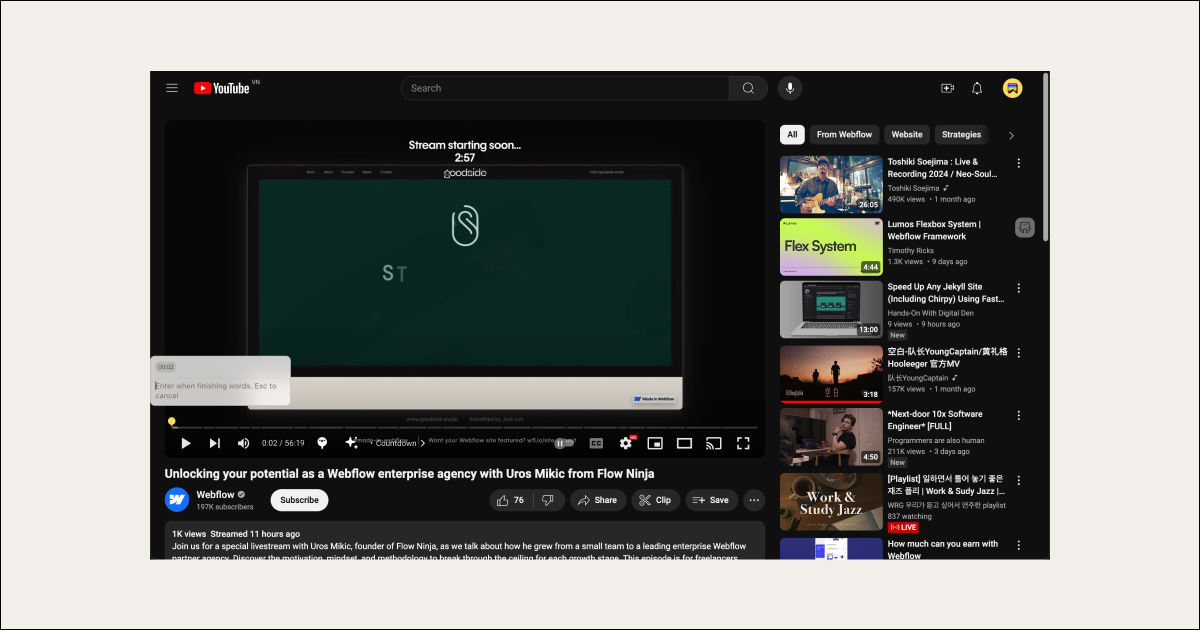Like the video with thumbs up
This screenshot has height=630, width=1200.
511,500
